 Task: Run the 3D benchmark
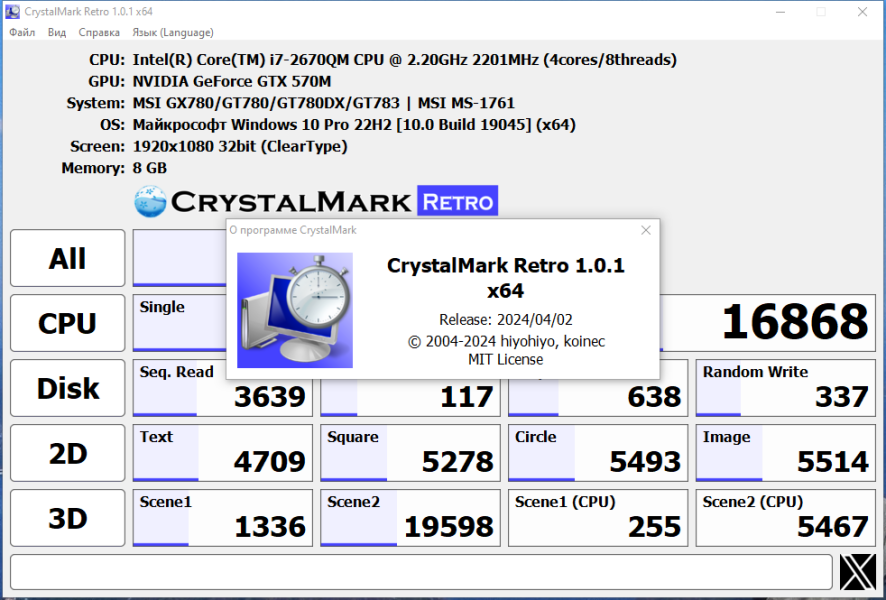67,518
